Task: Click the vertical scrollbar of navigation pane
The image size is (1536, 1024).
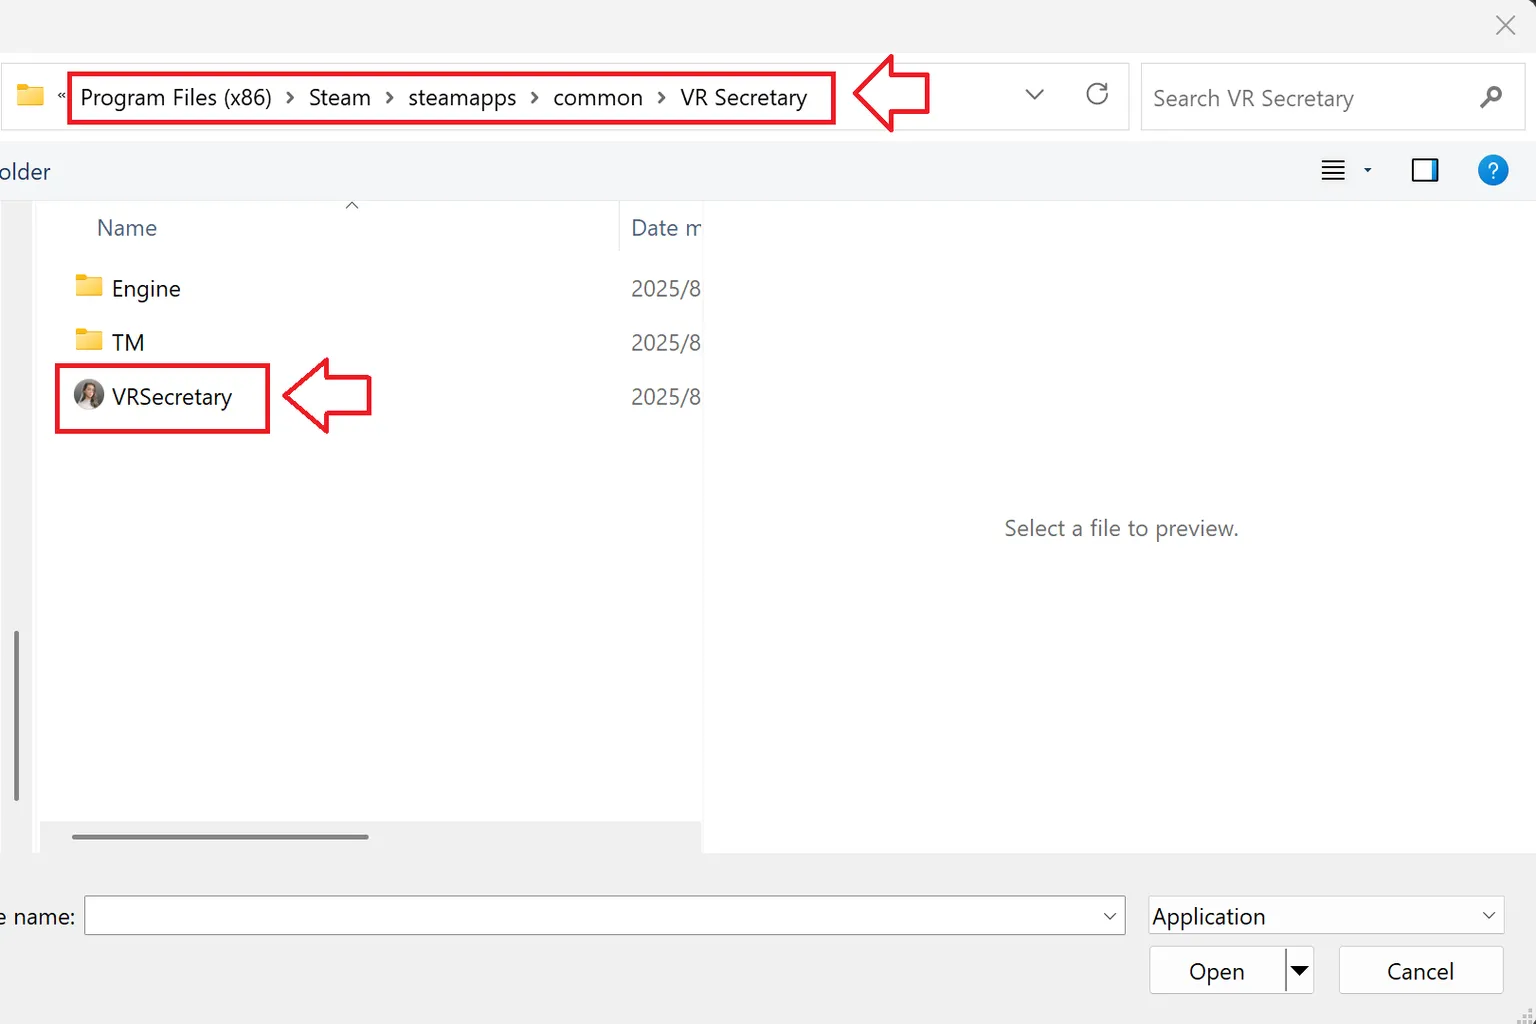Action: (16, 715)
